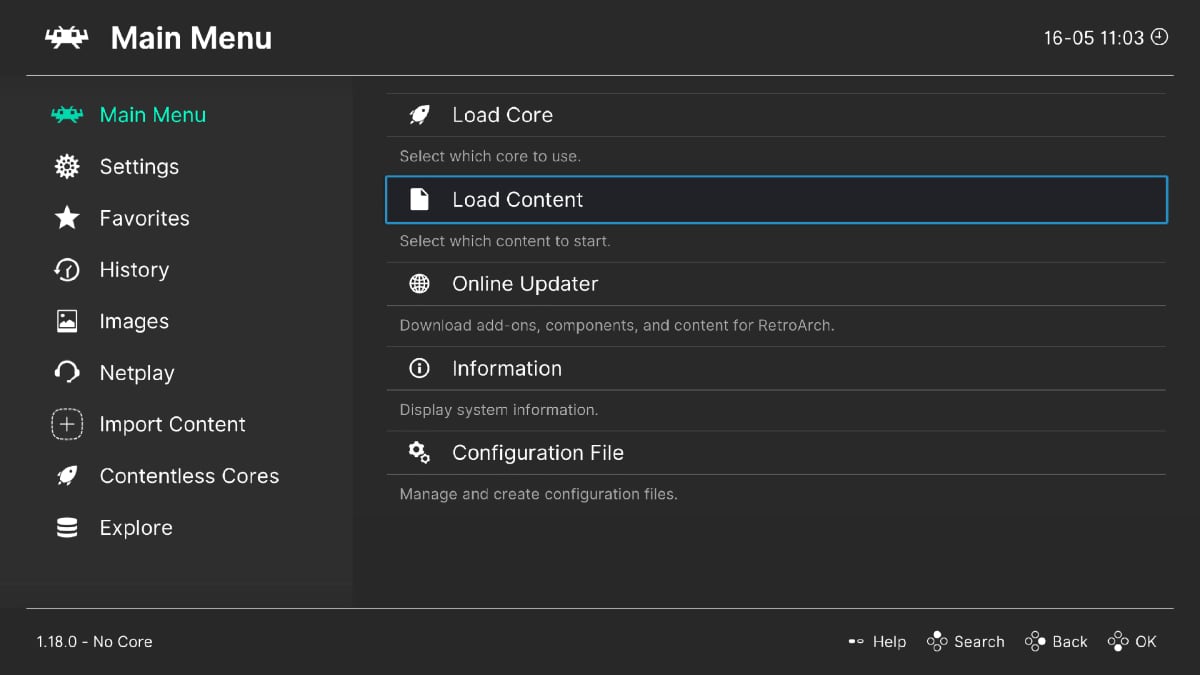The image size is (1200, 675).
Task: Open the History clock icon
Action: click(67, 270)
